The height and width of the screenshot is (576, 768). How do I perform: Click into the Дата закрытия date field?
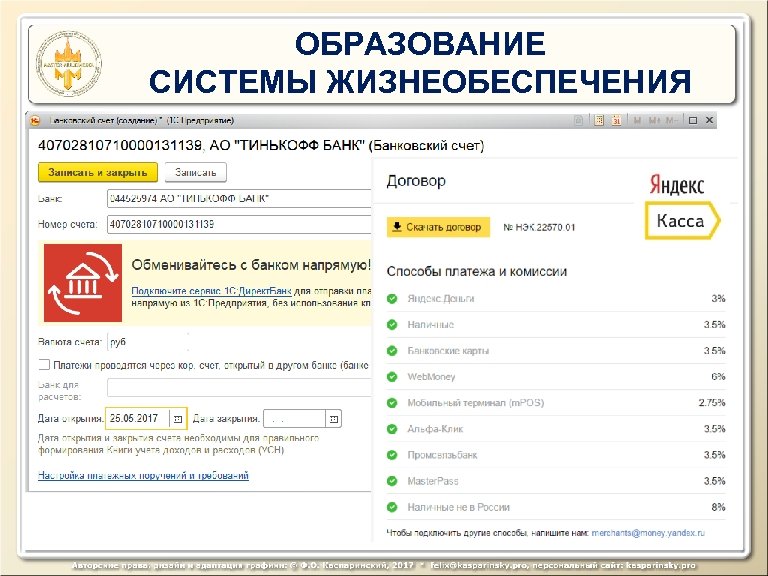pyautogui.click(x=294, y=419)
